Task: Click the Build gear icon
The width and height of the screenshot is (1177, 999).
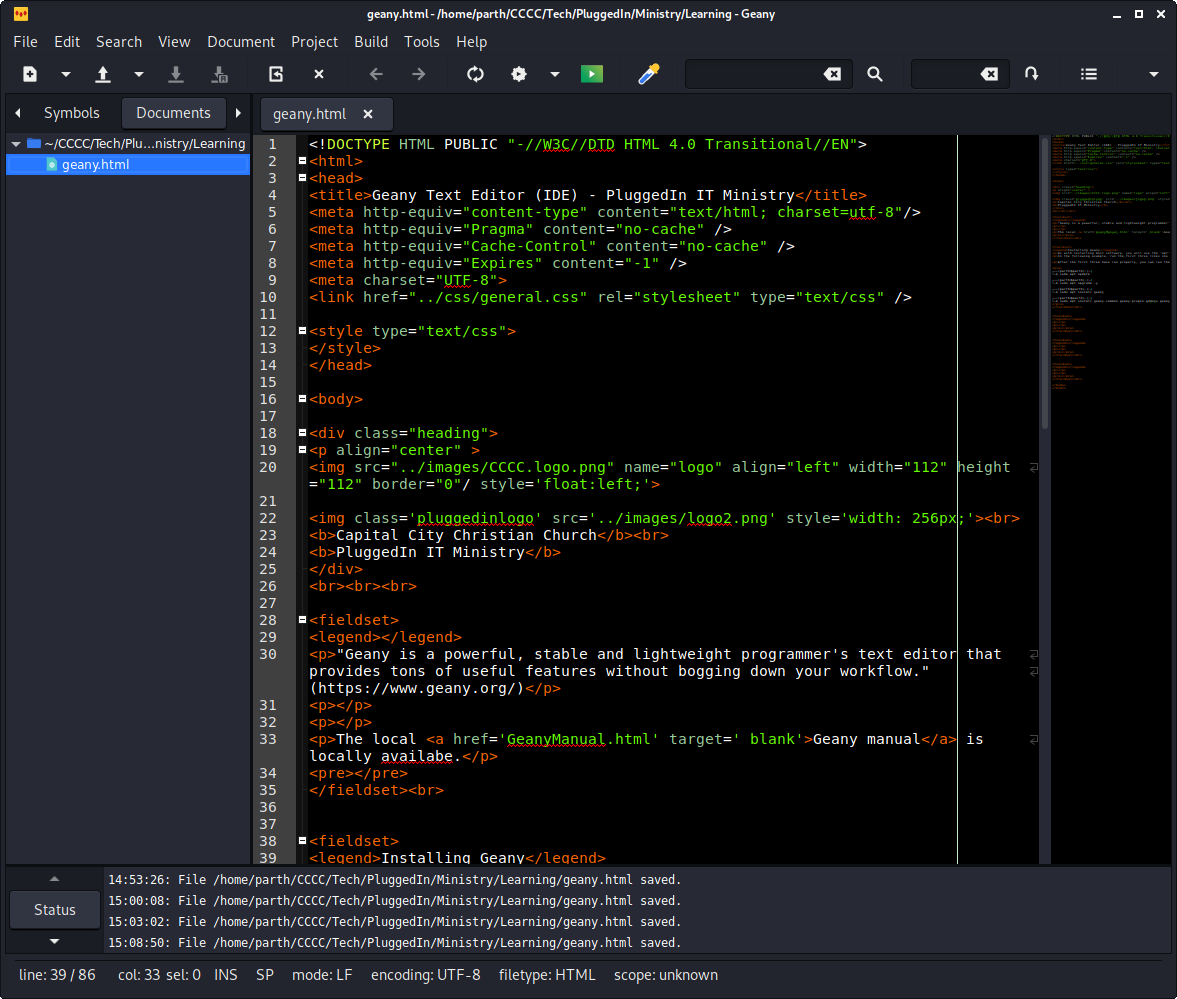Action: [518, 74]
